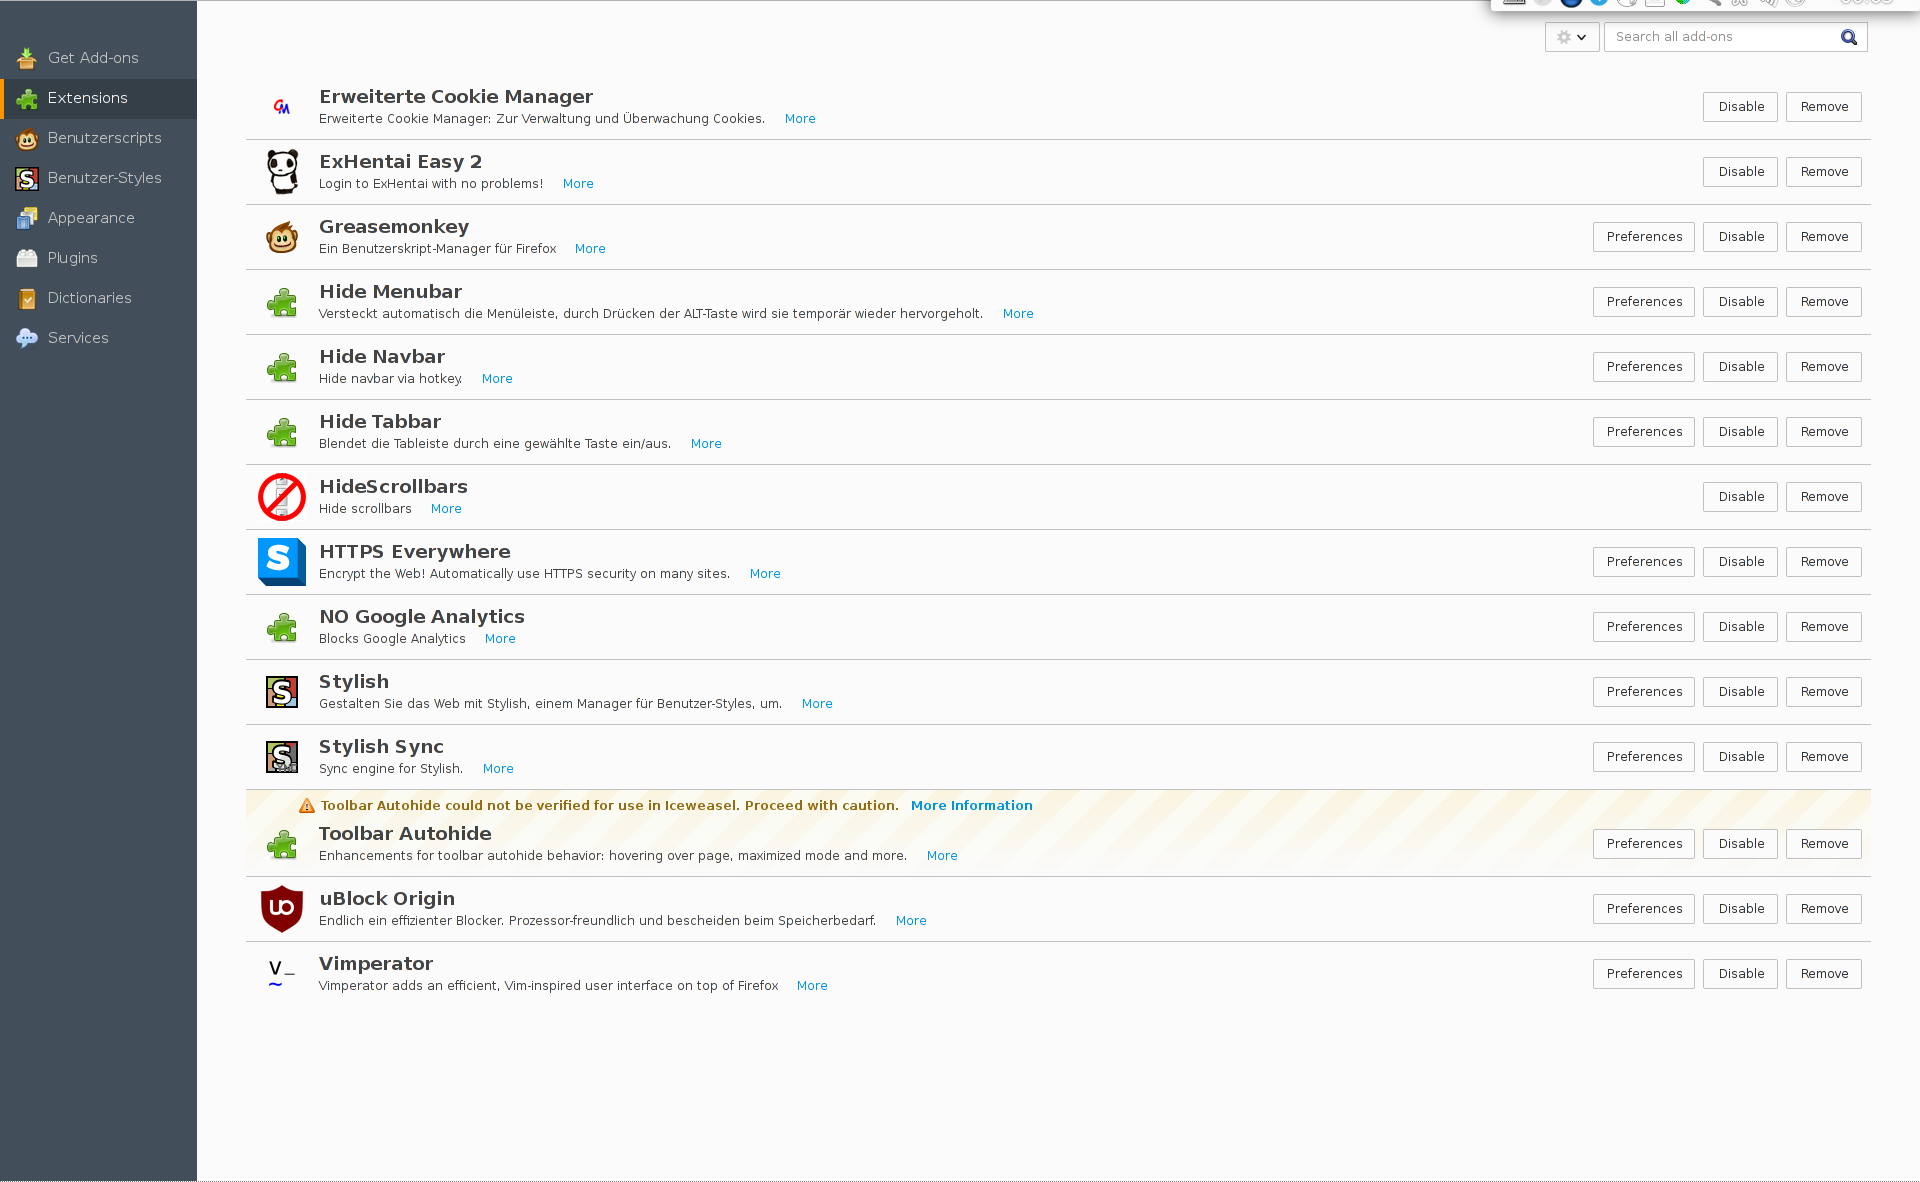Image resolution: width=1920 pixels, height=1182 pixels.
Task: Click the NO Google Analytics puzzle icon
Action: pyautogui.click(x=282, y=627)
